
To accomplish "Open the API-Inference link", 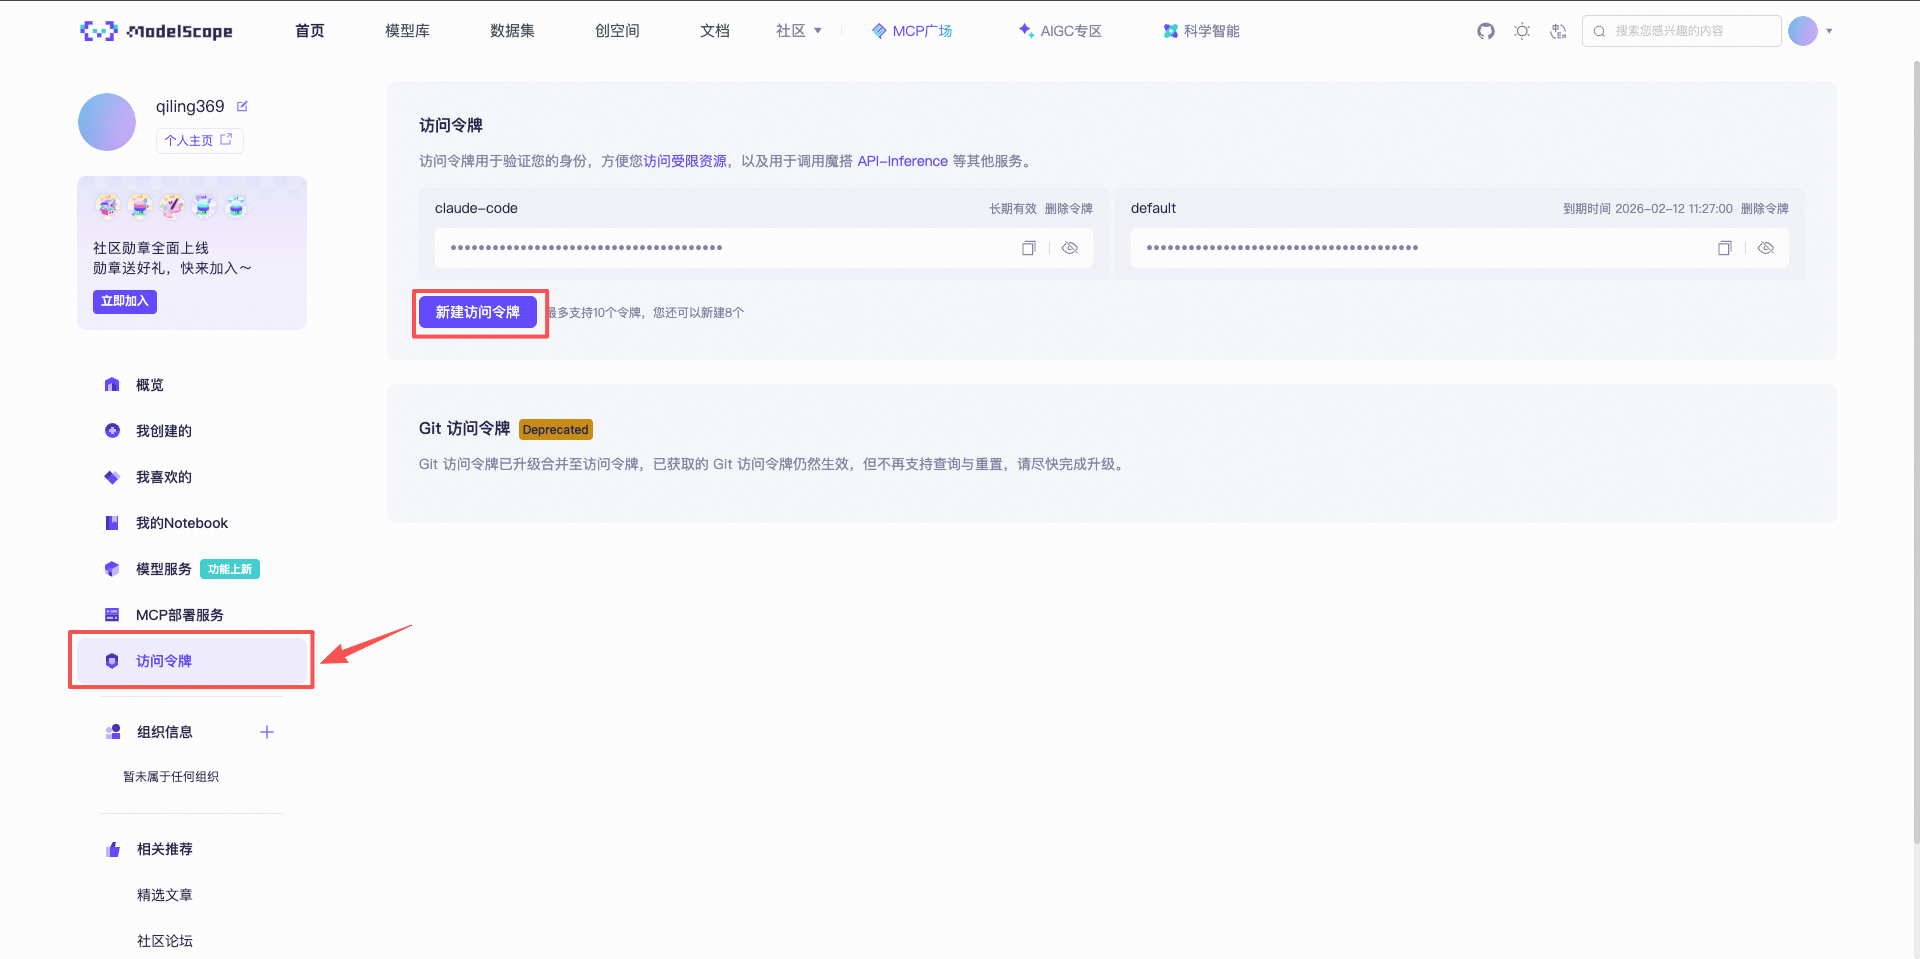I will tap(901, 161).
